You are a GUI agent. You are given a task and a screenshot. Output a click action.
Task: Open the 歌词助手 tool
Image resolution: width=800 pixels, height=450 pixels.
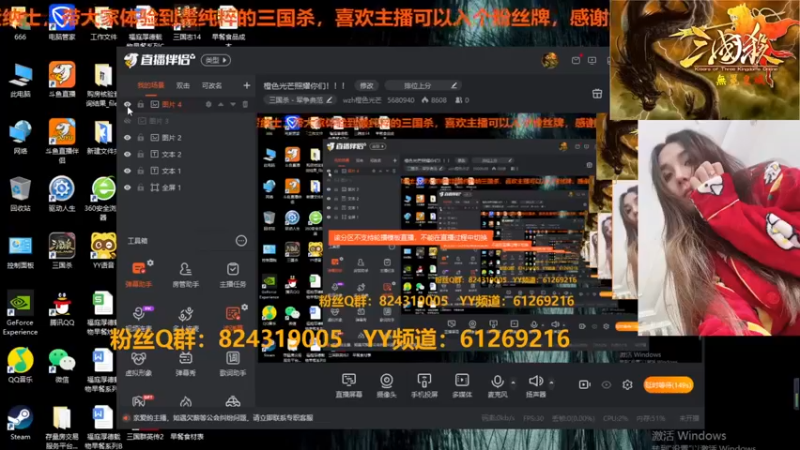(x=233, y=363)
